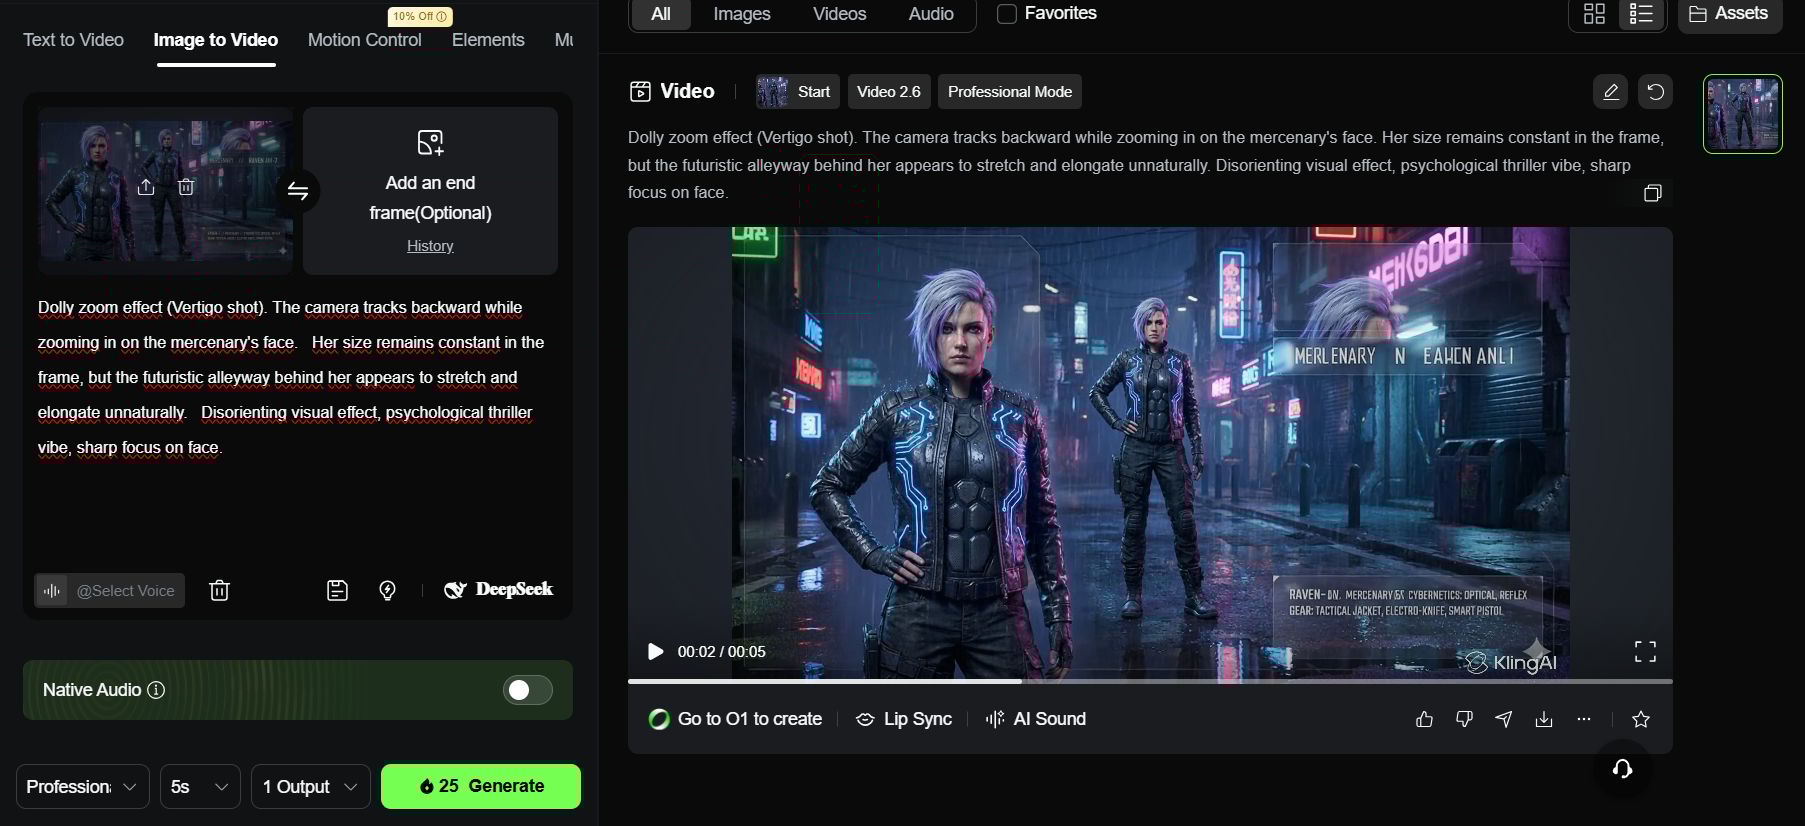
Task: Like the video with thumbs up
Action: pyautogui.click(x=1425, y=719)
